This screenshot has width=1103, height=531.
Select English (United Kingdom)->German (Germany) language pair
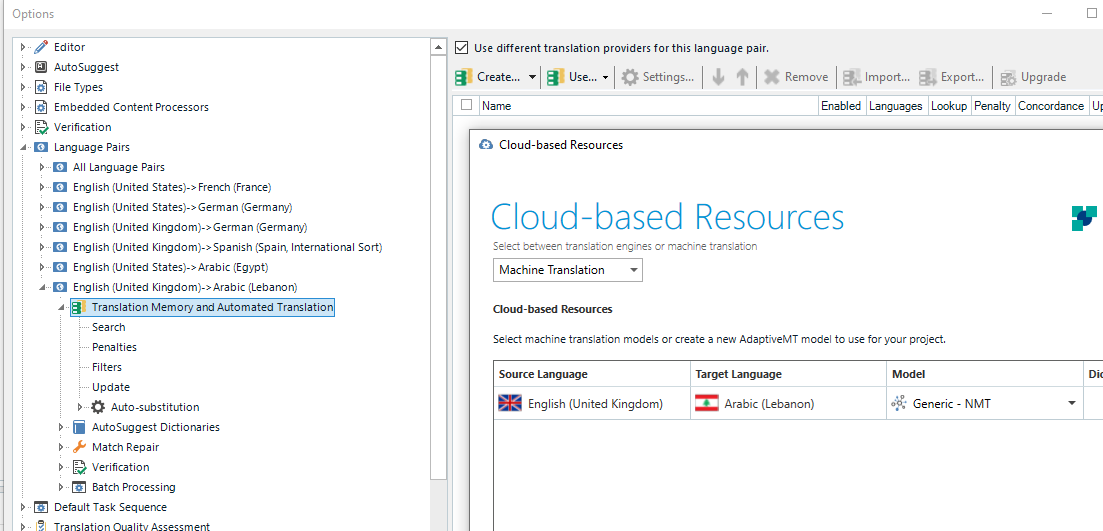coord(190,227)
